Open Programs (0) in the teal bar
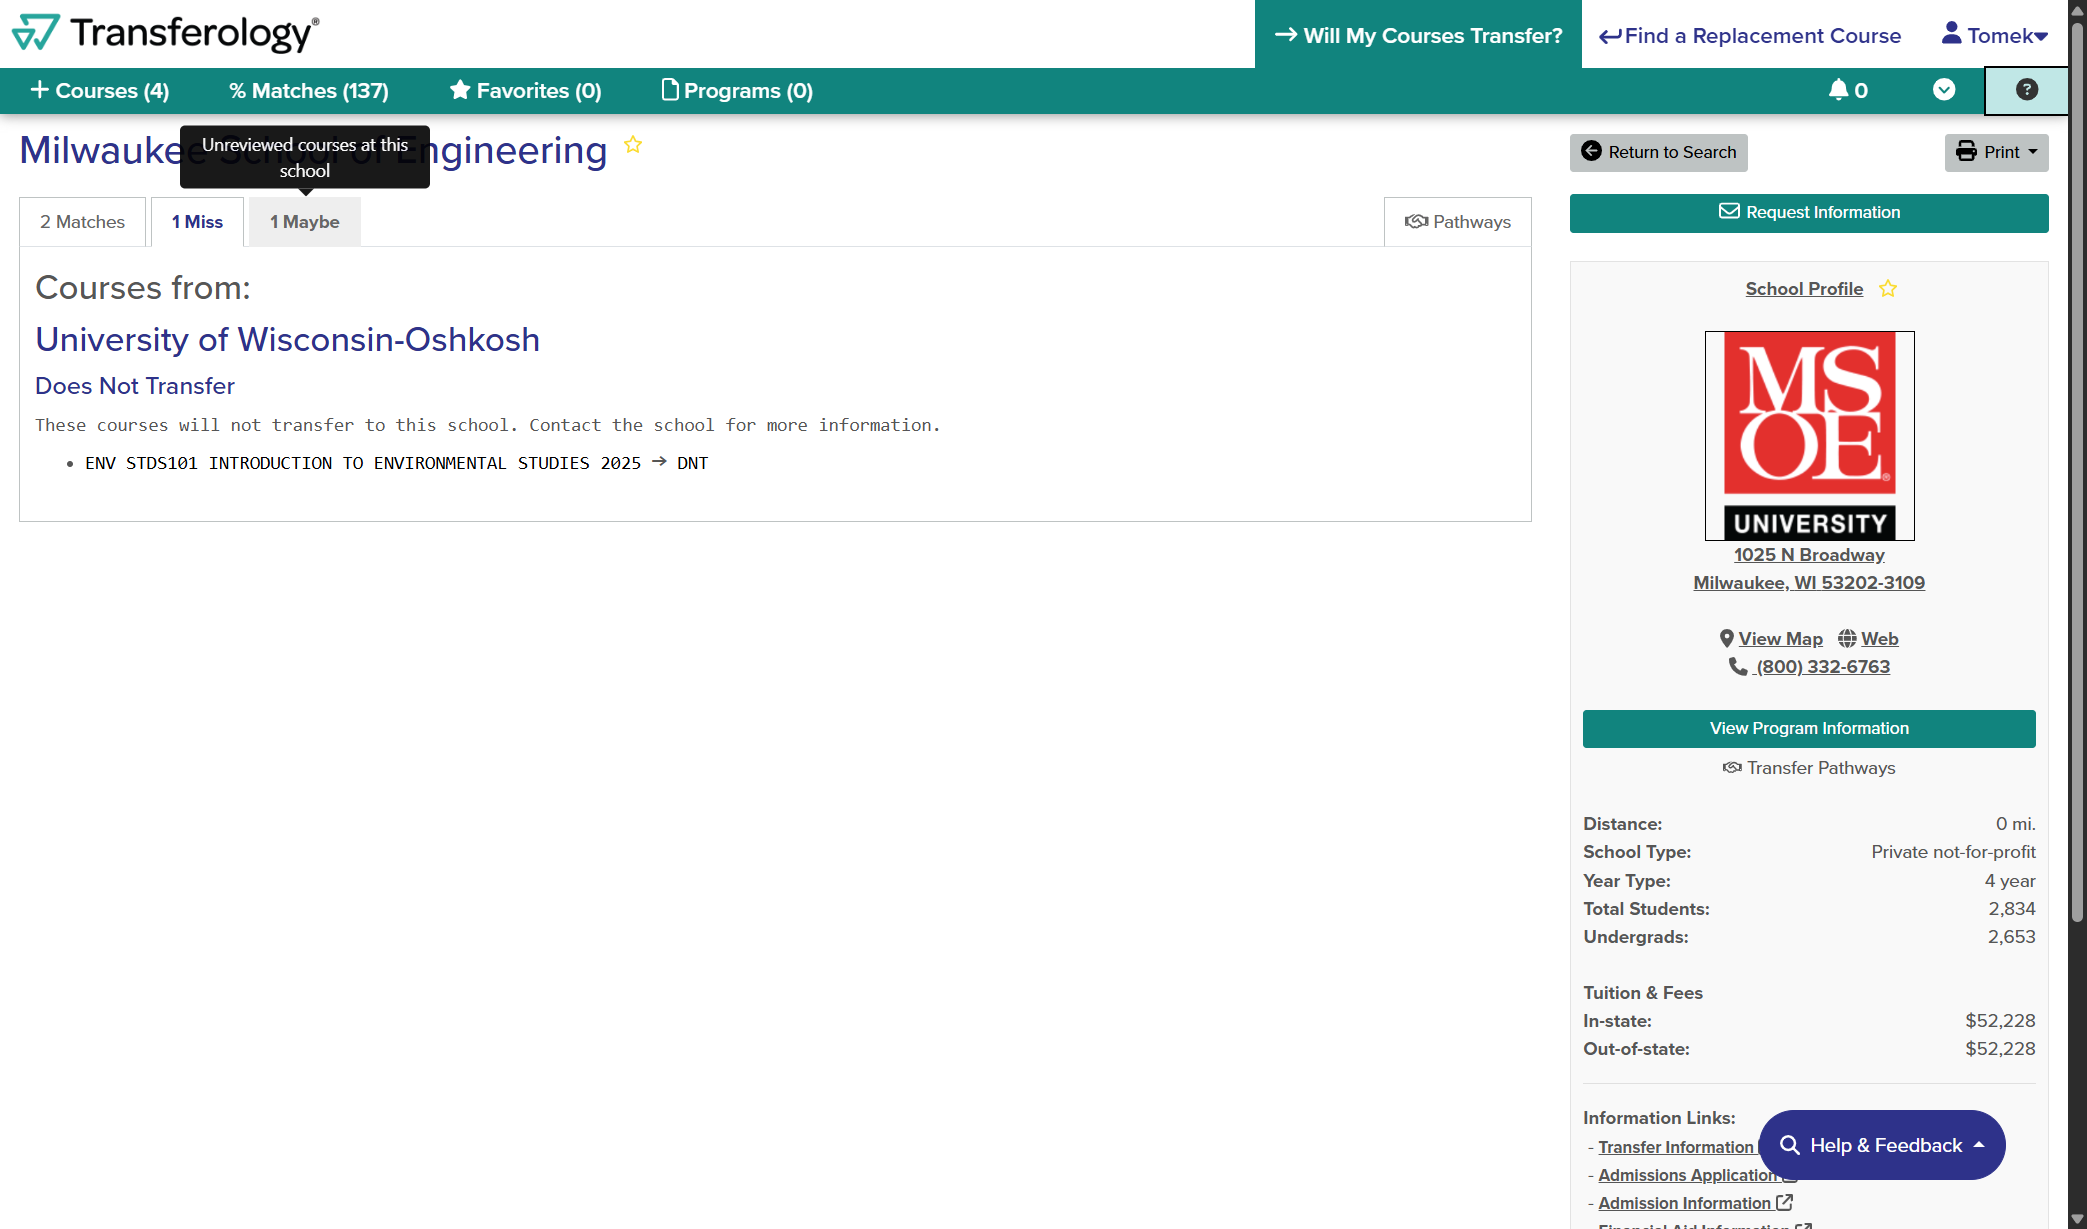Screen dimensions: 2087x1229 point(738,91)
